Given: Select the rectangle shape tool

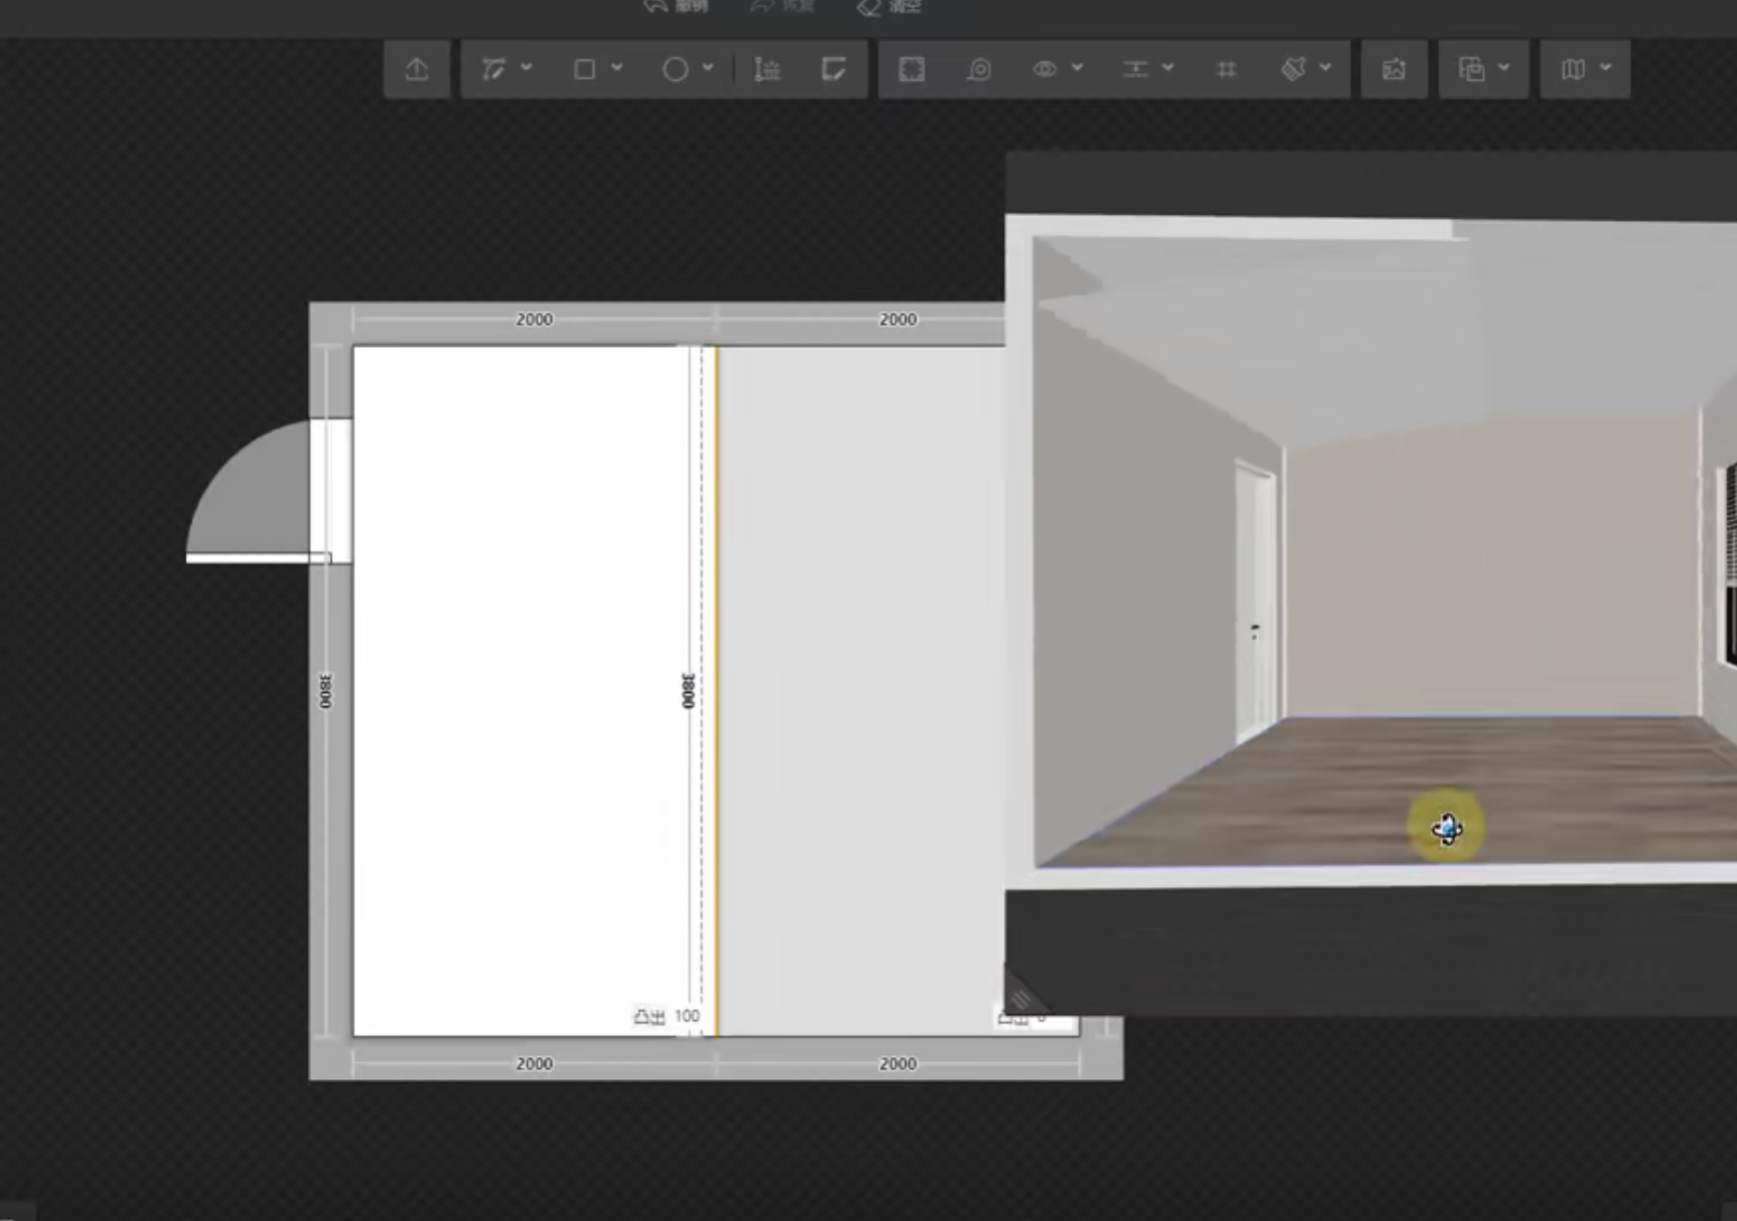Looking at the screenshot, I should click(x=585, y=69).
